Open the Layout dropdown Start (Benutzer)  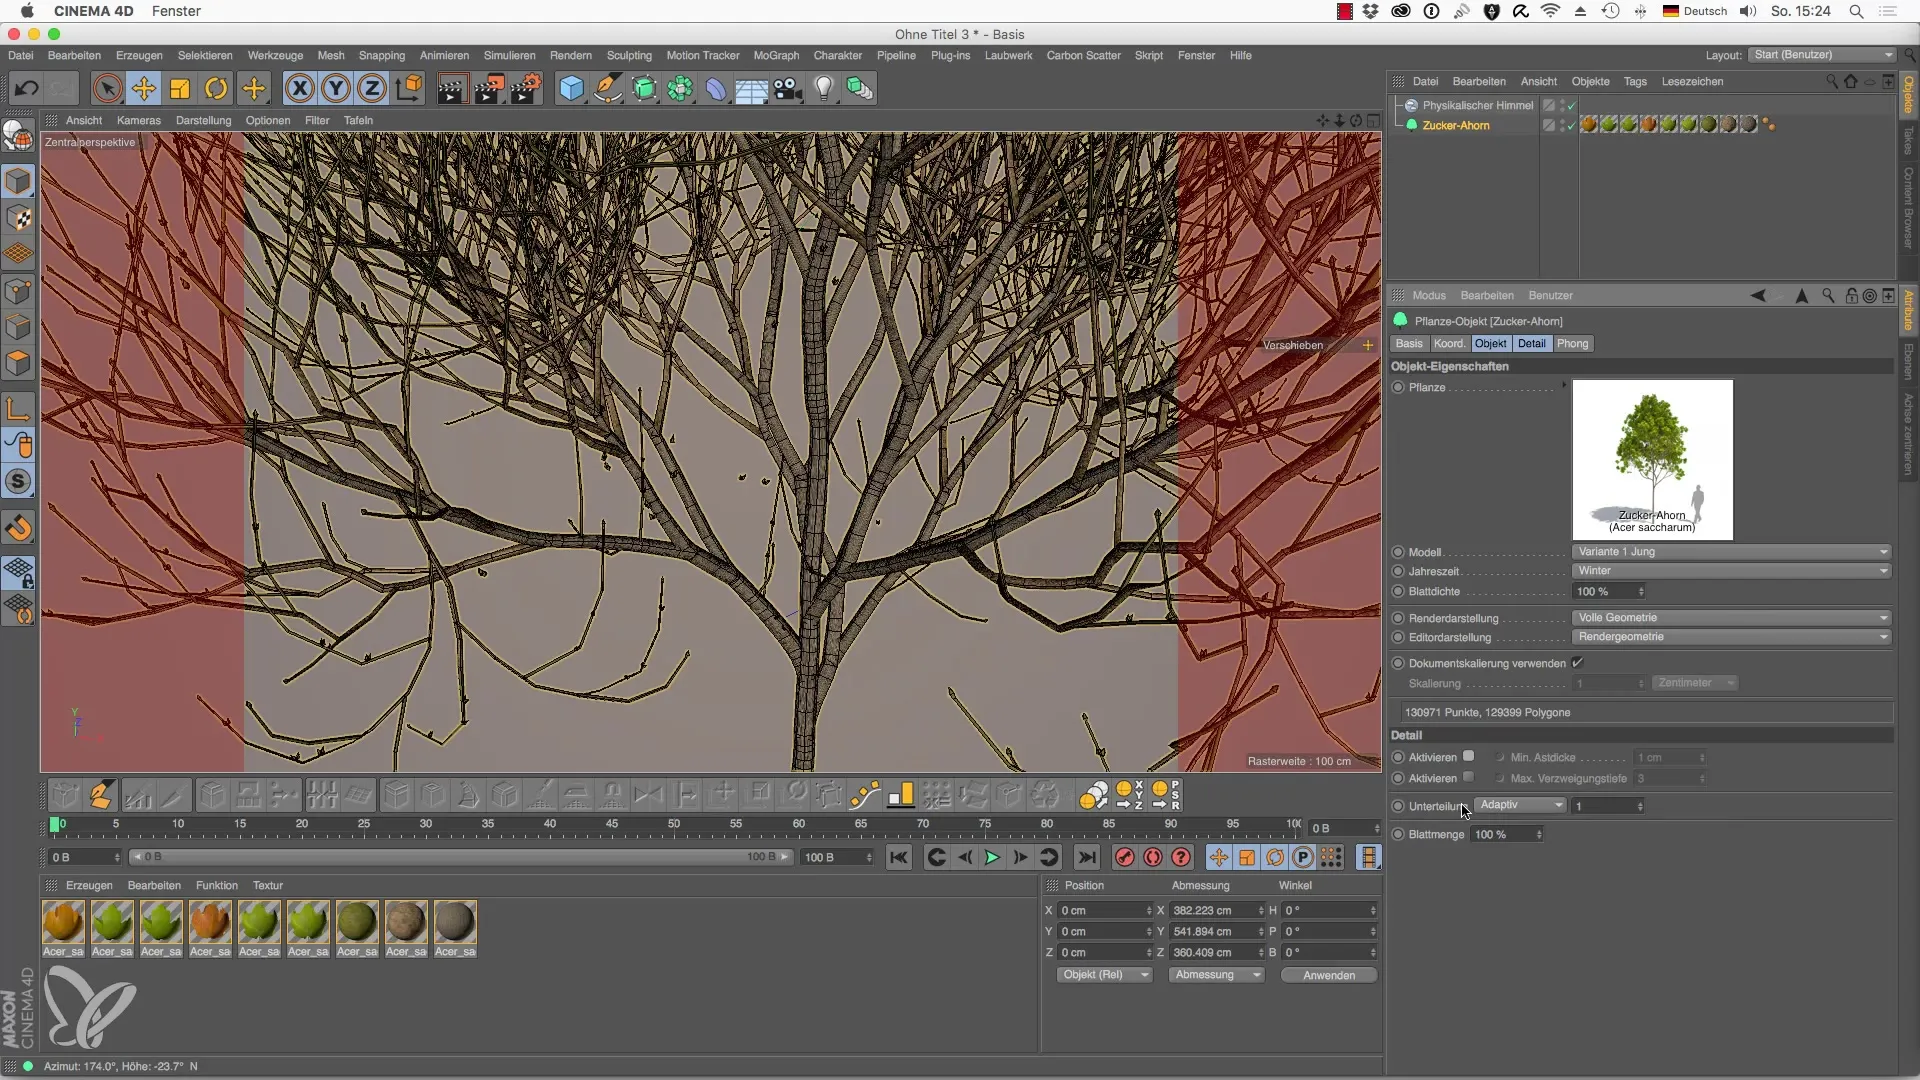(1823, 55)
